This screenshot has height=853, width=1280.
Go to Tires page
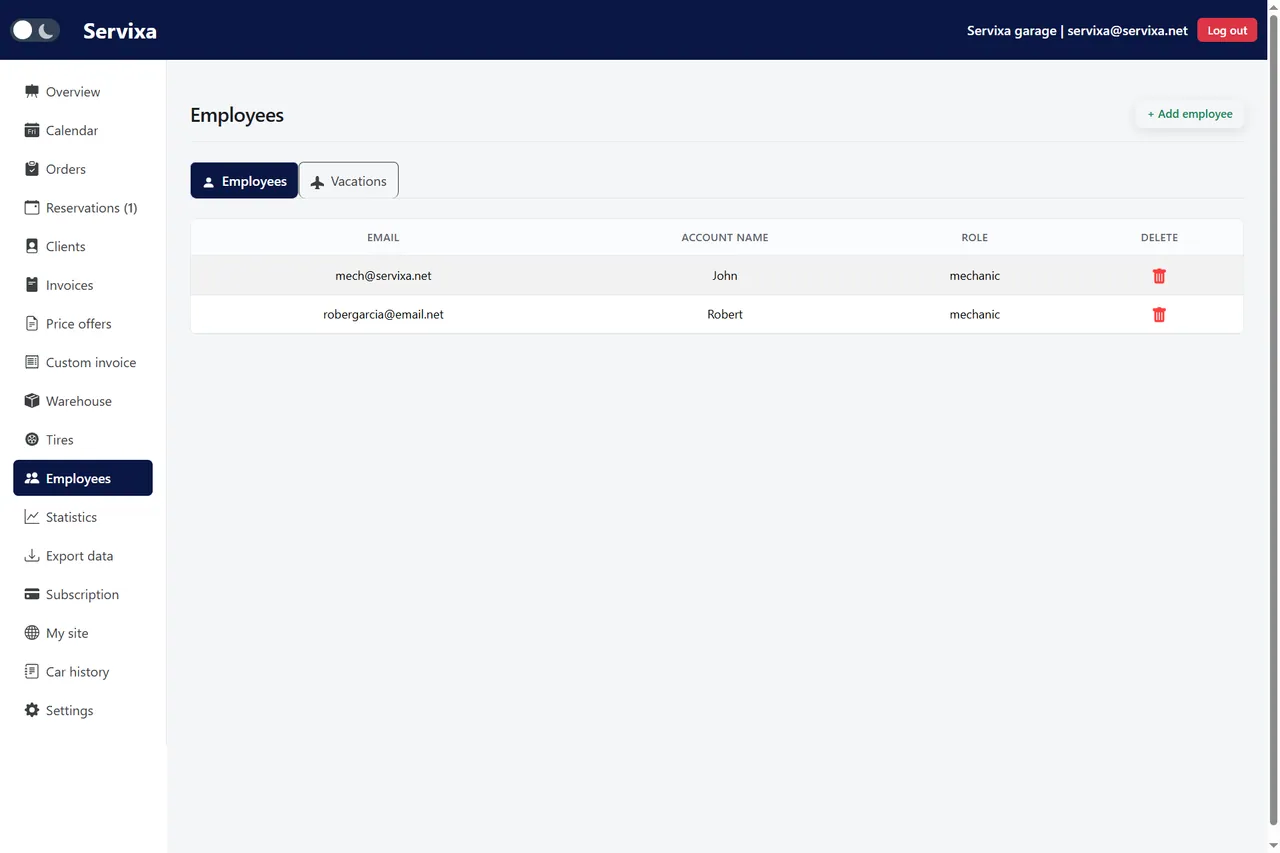tap(83, 440)
